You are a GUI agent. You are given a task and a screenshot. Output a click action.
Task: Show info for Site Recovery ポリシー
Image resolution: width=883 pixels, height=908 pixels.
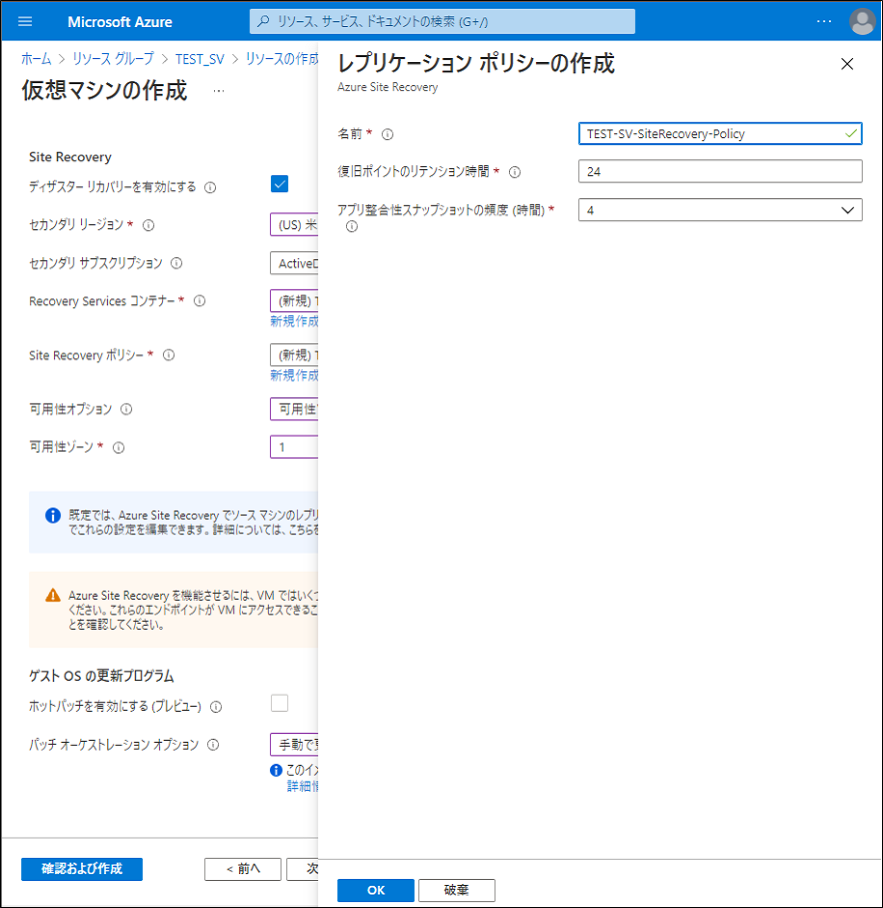pyautogui.click(x=168, y=355)
